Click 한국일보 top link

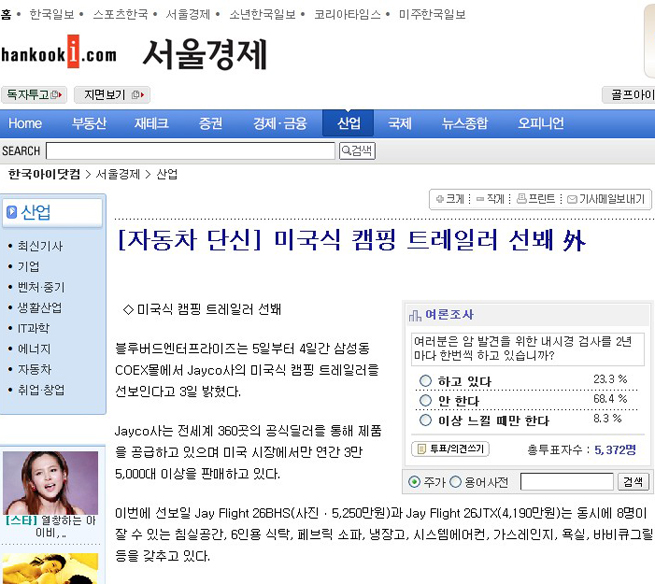[52, 15]
